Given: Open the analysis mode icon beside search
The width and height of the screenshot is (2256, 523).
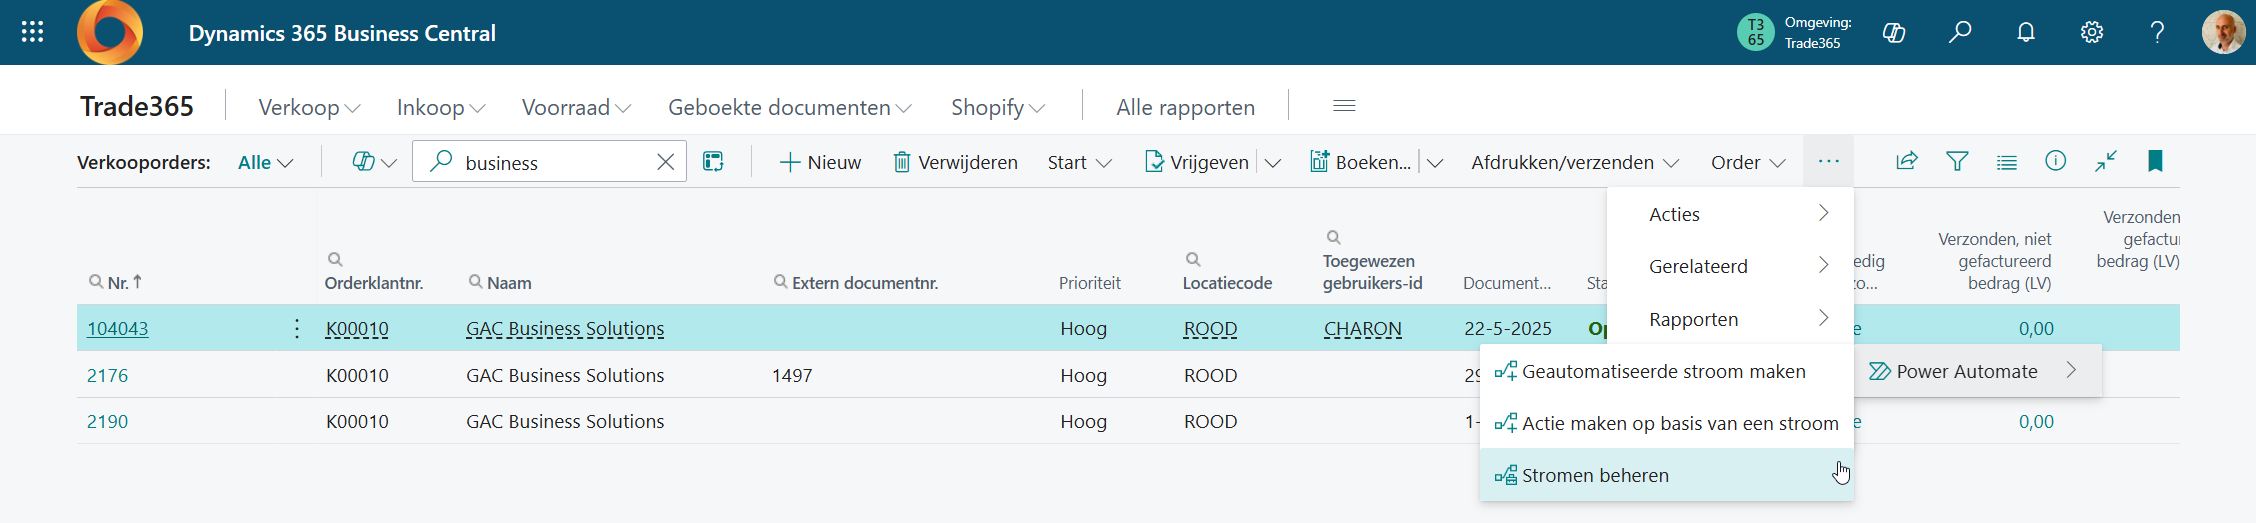Looking at the screenshot, I should click(x=713, y=162).
